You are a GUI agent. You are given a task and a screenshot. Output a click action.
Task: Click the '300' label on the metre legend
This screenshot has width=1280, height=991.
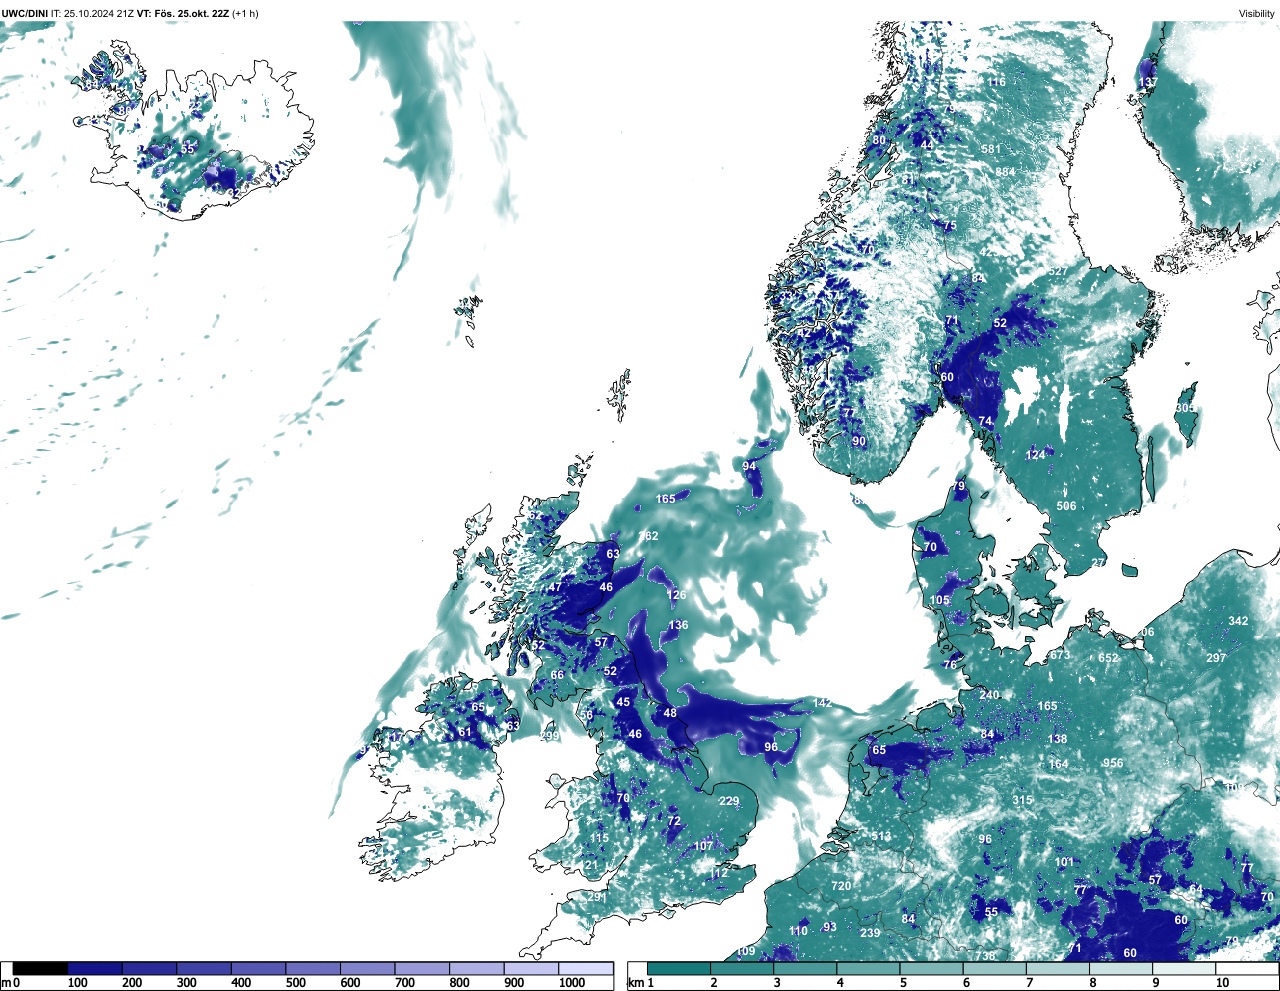pyautogui.click(x=187, y=983)
